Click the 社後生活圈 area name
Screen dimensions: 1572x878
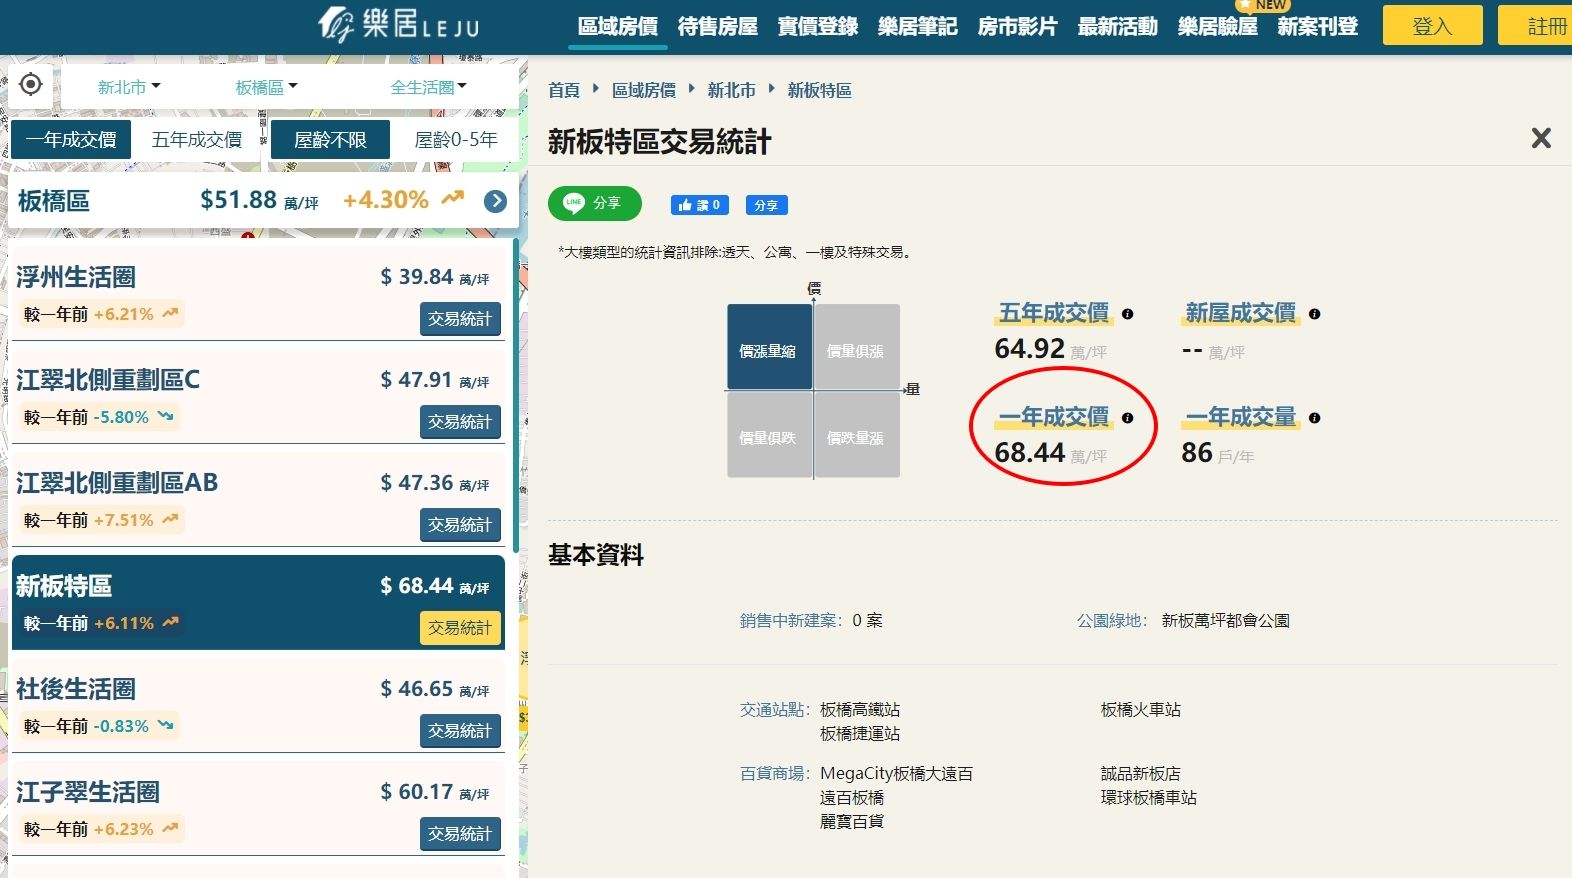[76, 689]
